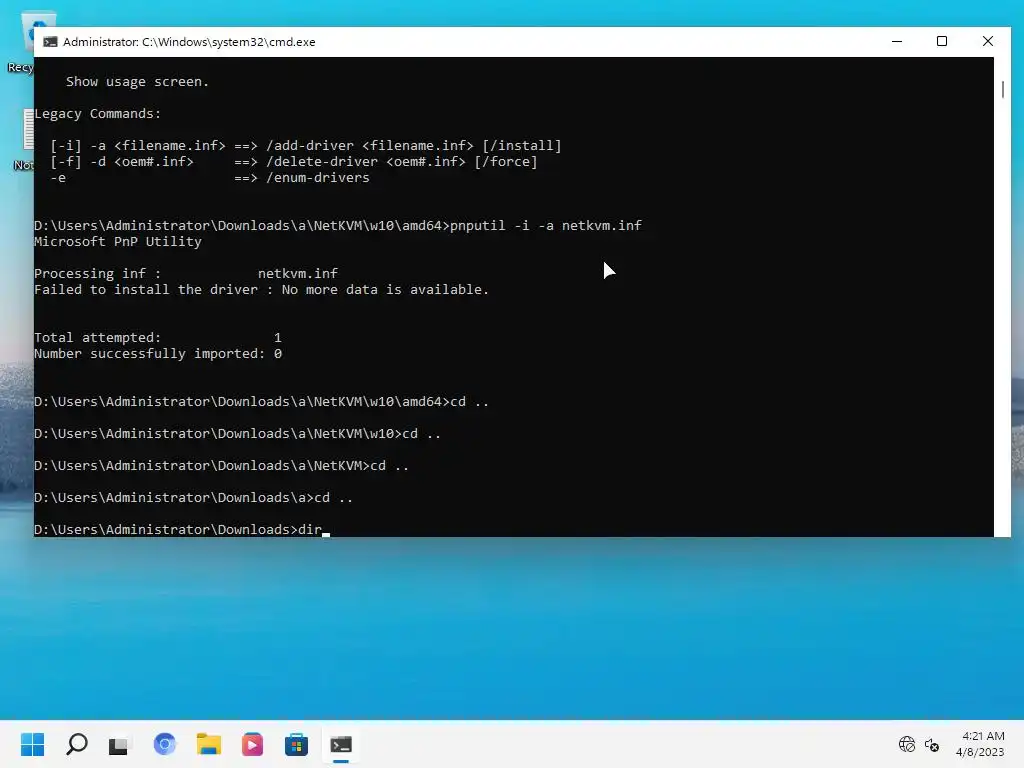Click 'Number successfully imported: 0' line

pos(158,353)
